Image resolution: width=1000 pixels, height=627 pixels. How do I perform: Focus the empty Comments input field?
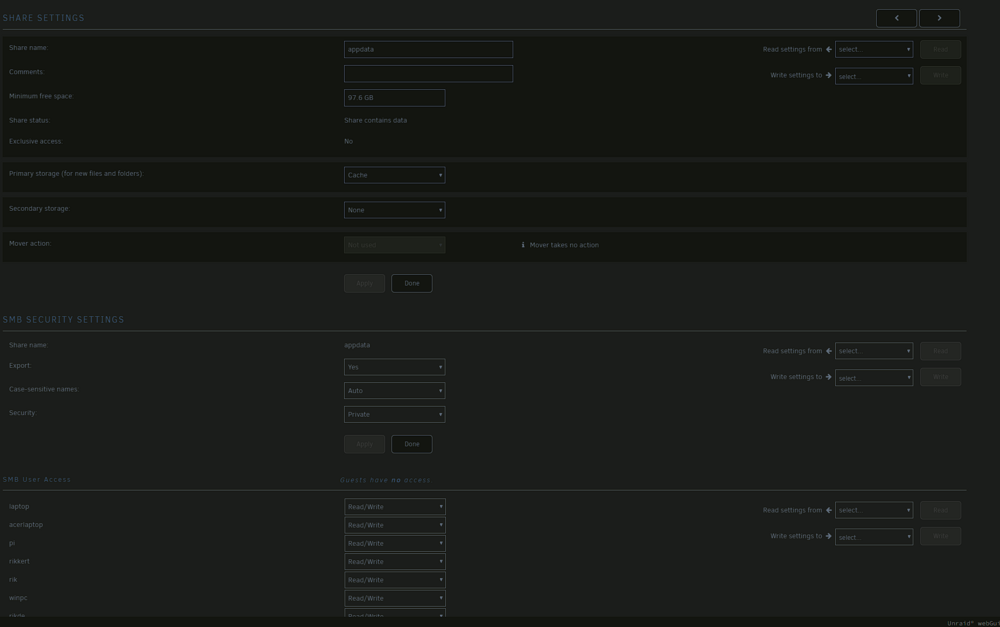pos(428,73)
